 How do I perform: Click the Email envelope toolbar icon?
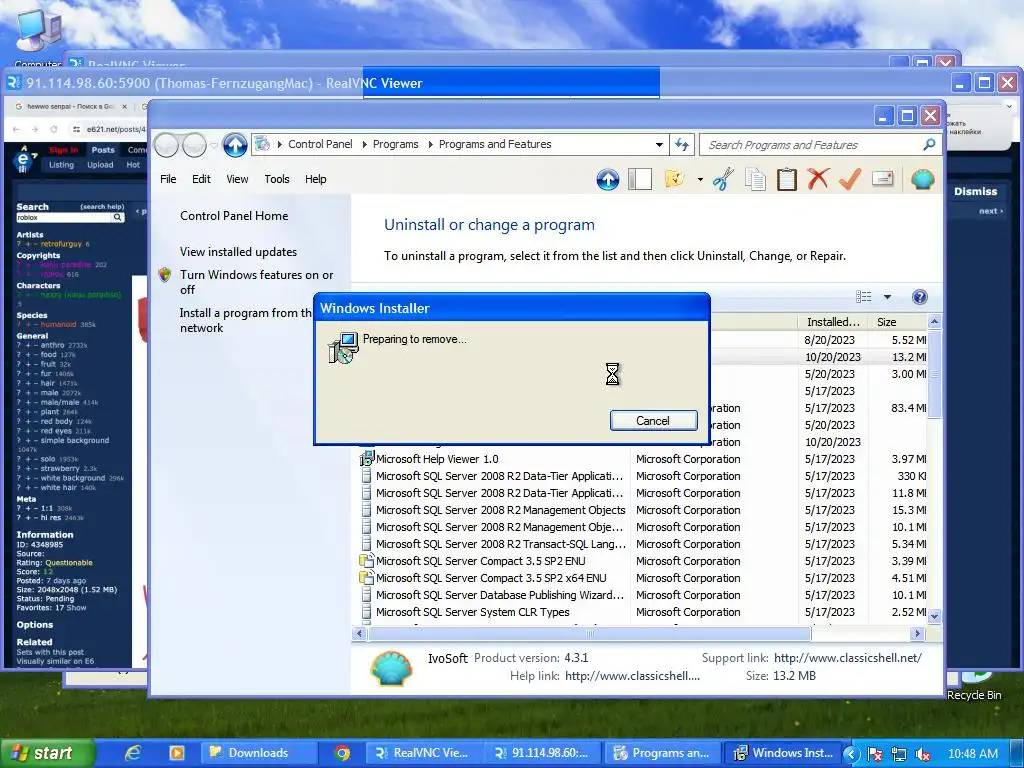point(882,178)
